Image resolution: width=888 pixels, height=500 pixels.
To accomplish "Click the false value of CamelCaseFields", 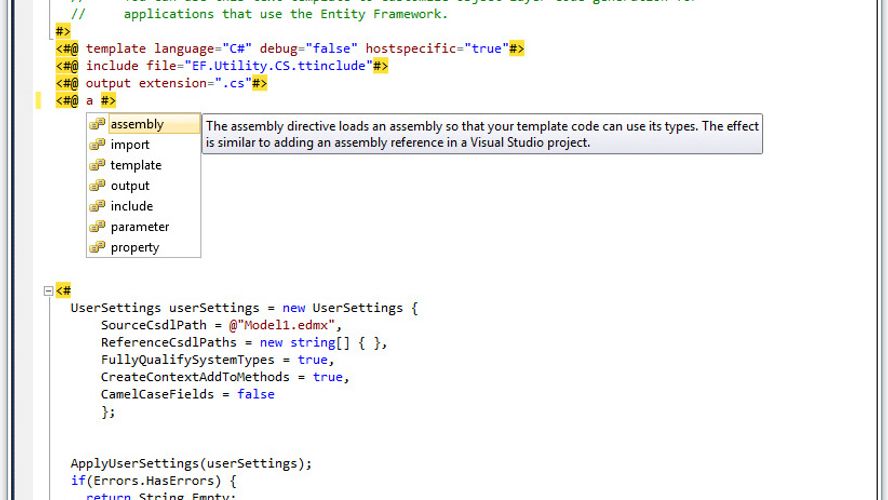I will tap(256, 394).
